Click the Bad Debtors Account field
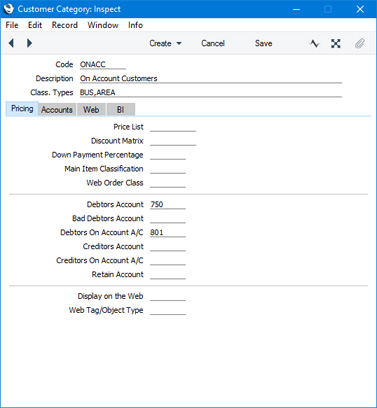 [168, 219]
